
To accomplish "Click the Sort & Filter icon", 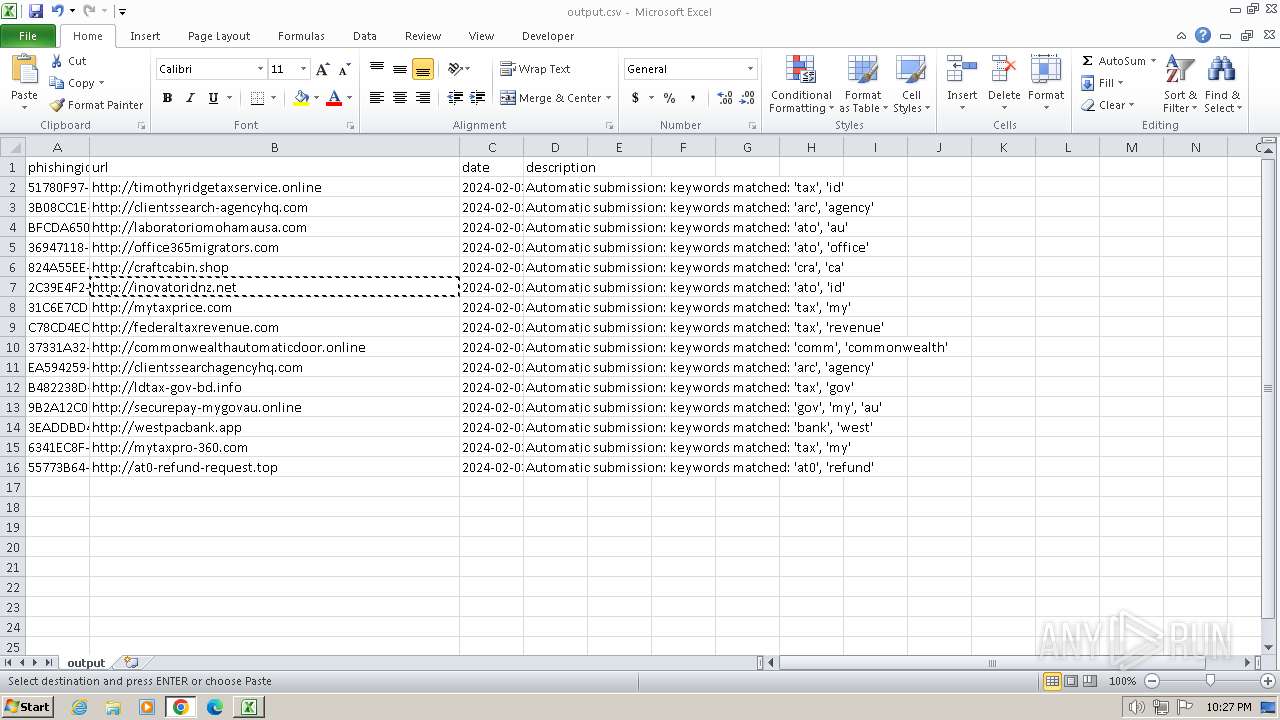I will 1180,70.
